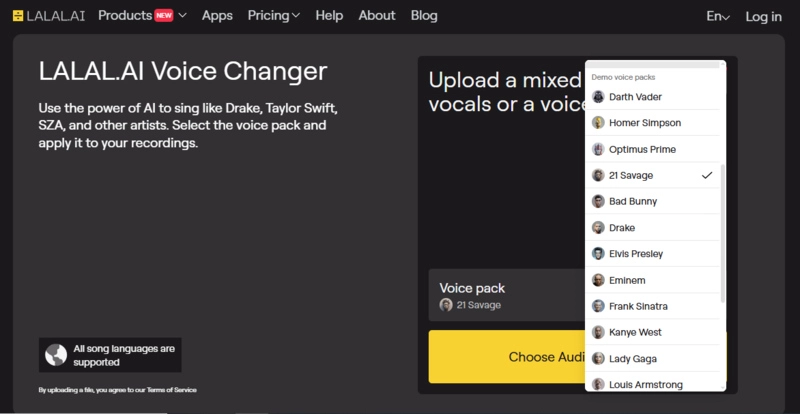Click Kanye West avatar icon

(598, 332)
